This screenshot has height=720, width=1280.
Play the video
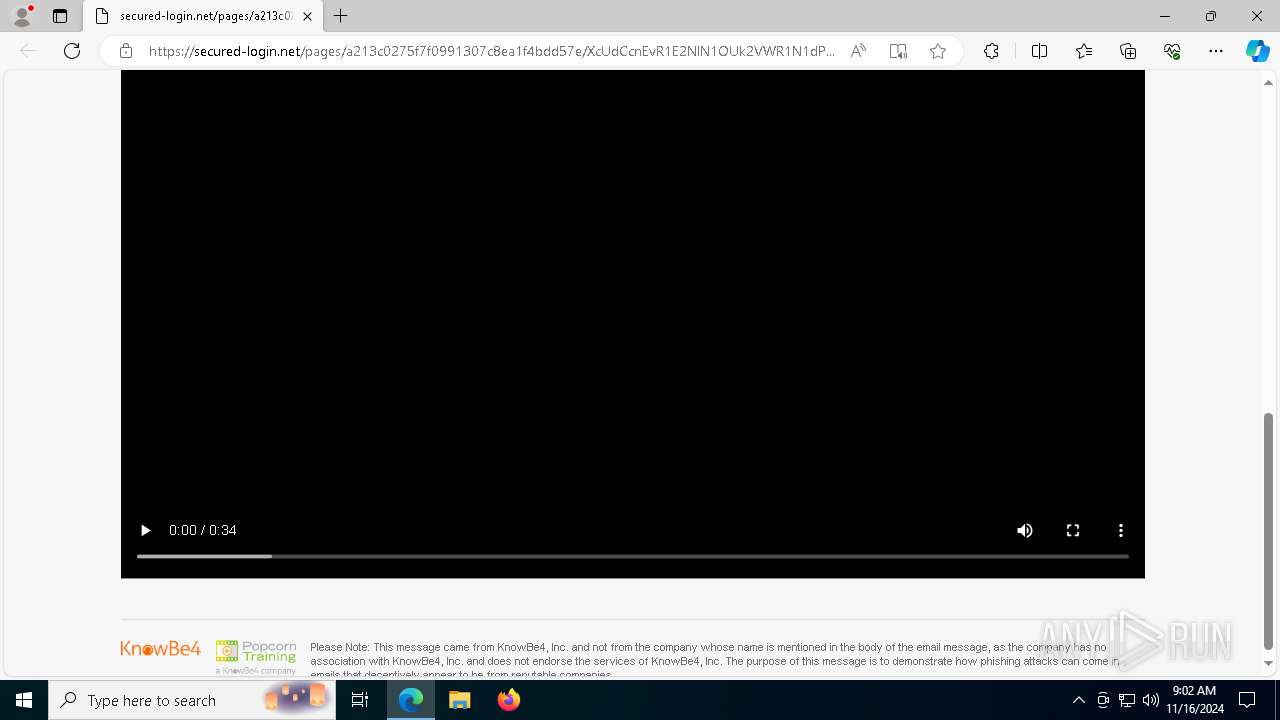pos(145,530)
